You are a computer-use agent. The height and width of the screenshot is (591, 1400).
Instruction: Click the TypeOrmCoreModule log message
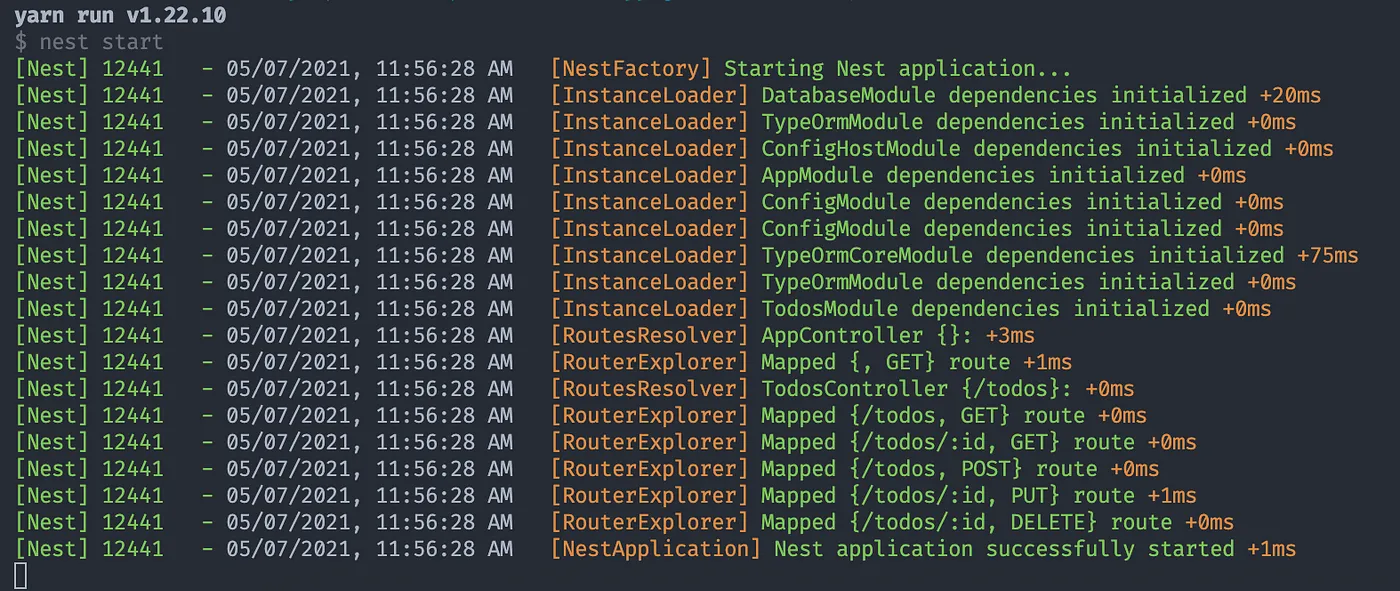(1022, 256)
